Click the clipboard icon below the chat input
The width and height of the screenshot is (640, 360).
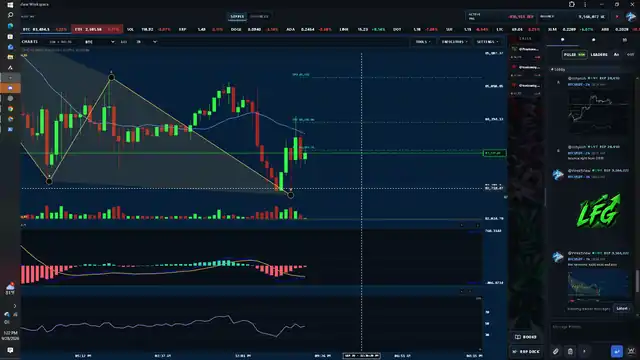coord(570,351)
